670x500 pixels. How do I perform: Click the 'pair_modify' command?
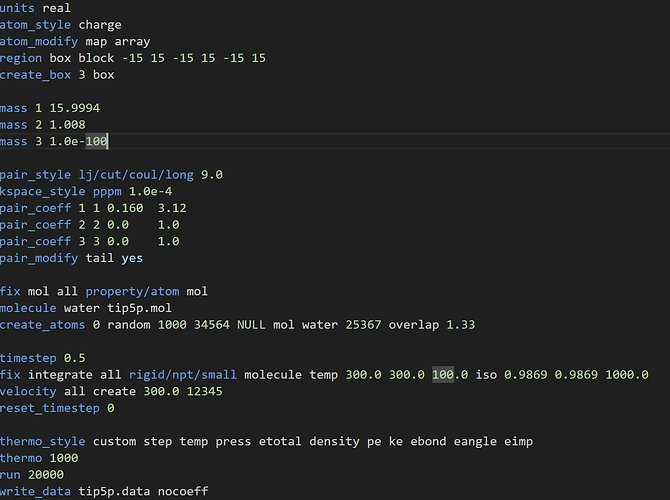[x=39, y=258]
